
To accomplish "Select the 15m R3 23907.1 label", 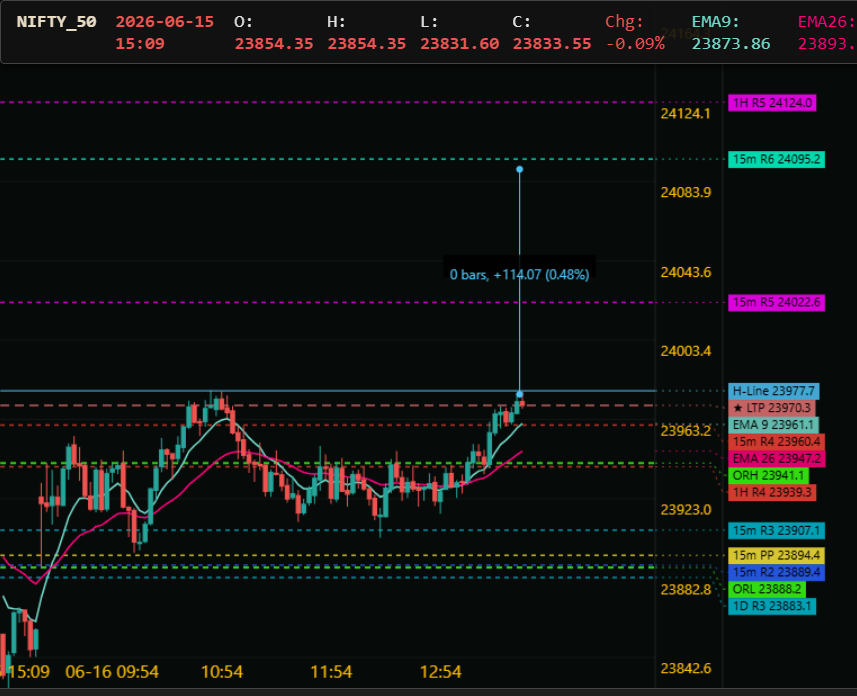I will [776, 530].
